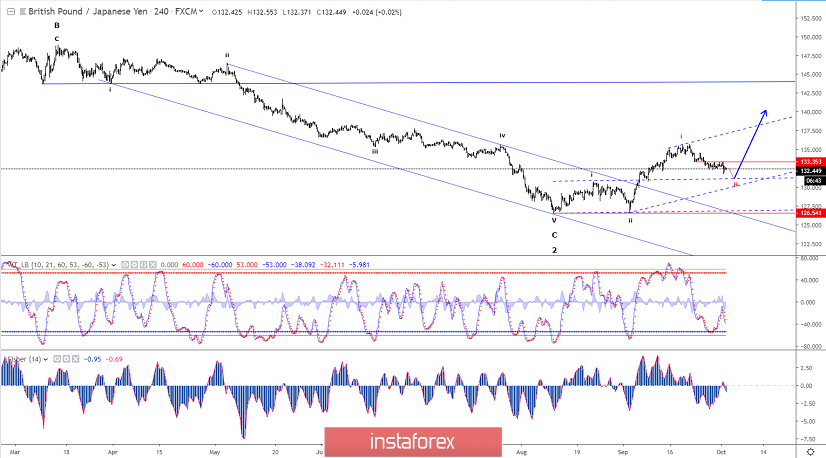This screenshot has height=458, width=826.
Task: Click the Open value O132.425
Action: tap(227, 12)
